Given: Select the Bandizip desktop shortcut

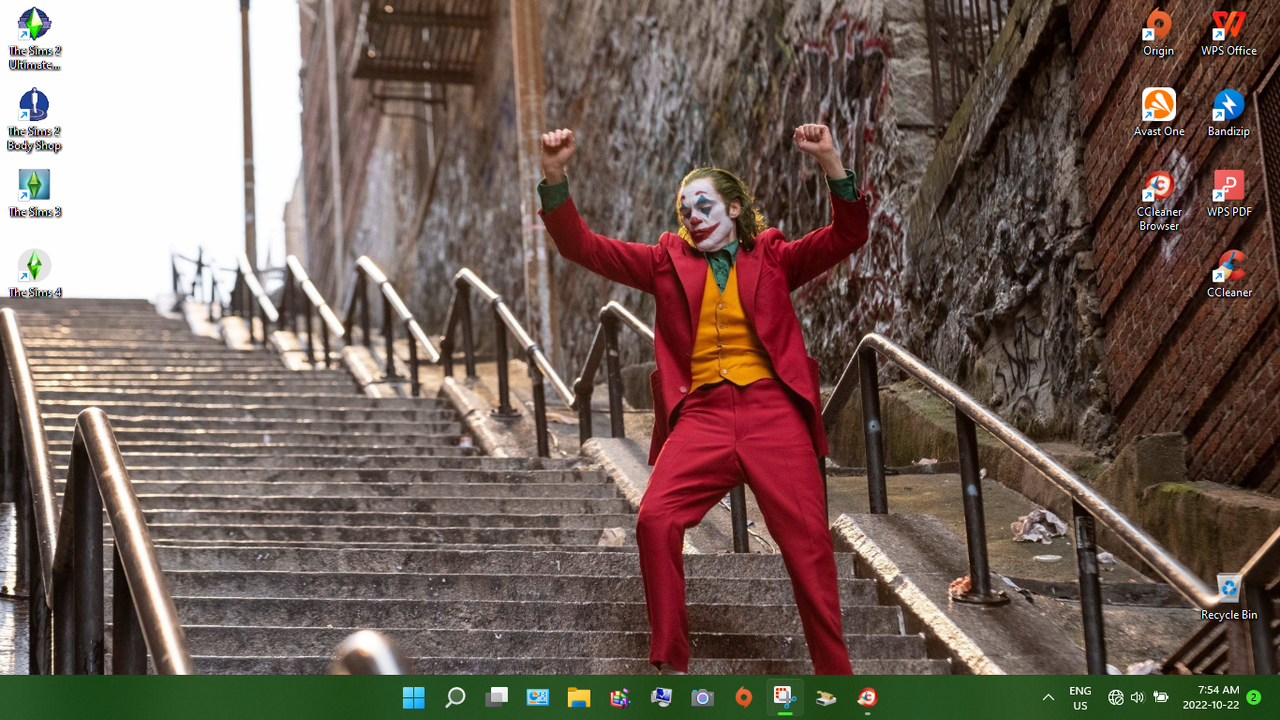Looking at the screenshot, I should (x=1228, y=112).
